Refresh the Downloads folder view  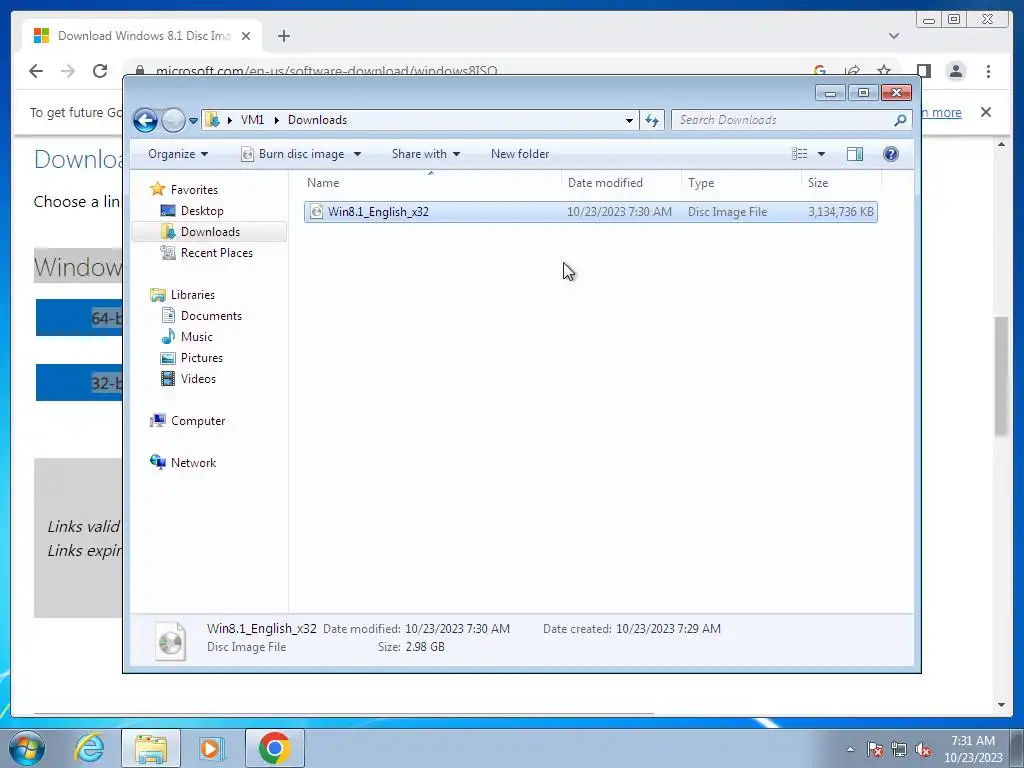(x=652, y=120)
